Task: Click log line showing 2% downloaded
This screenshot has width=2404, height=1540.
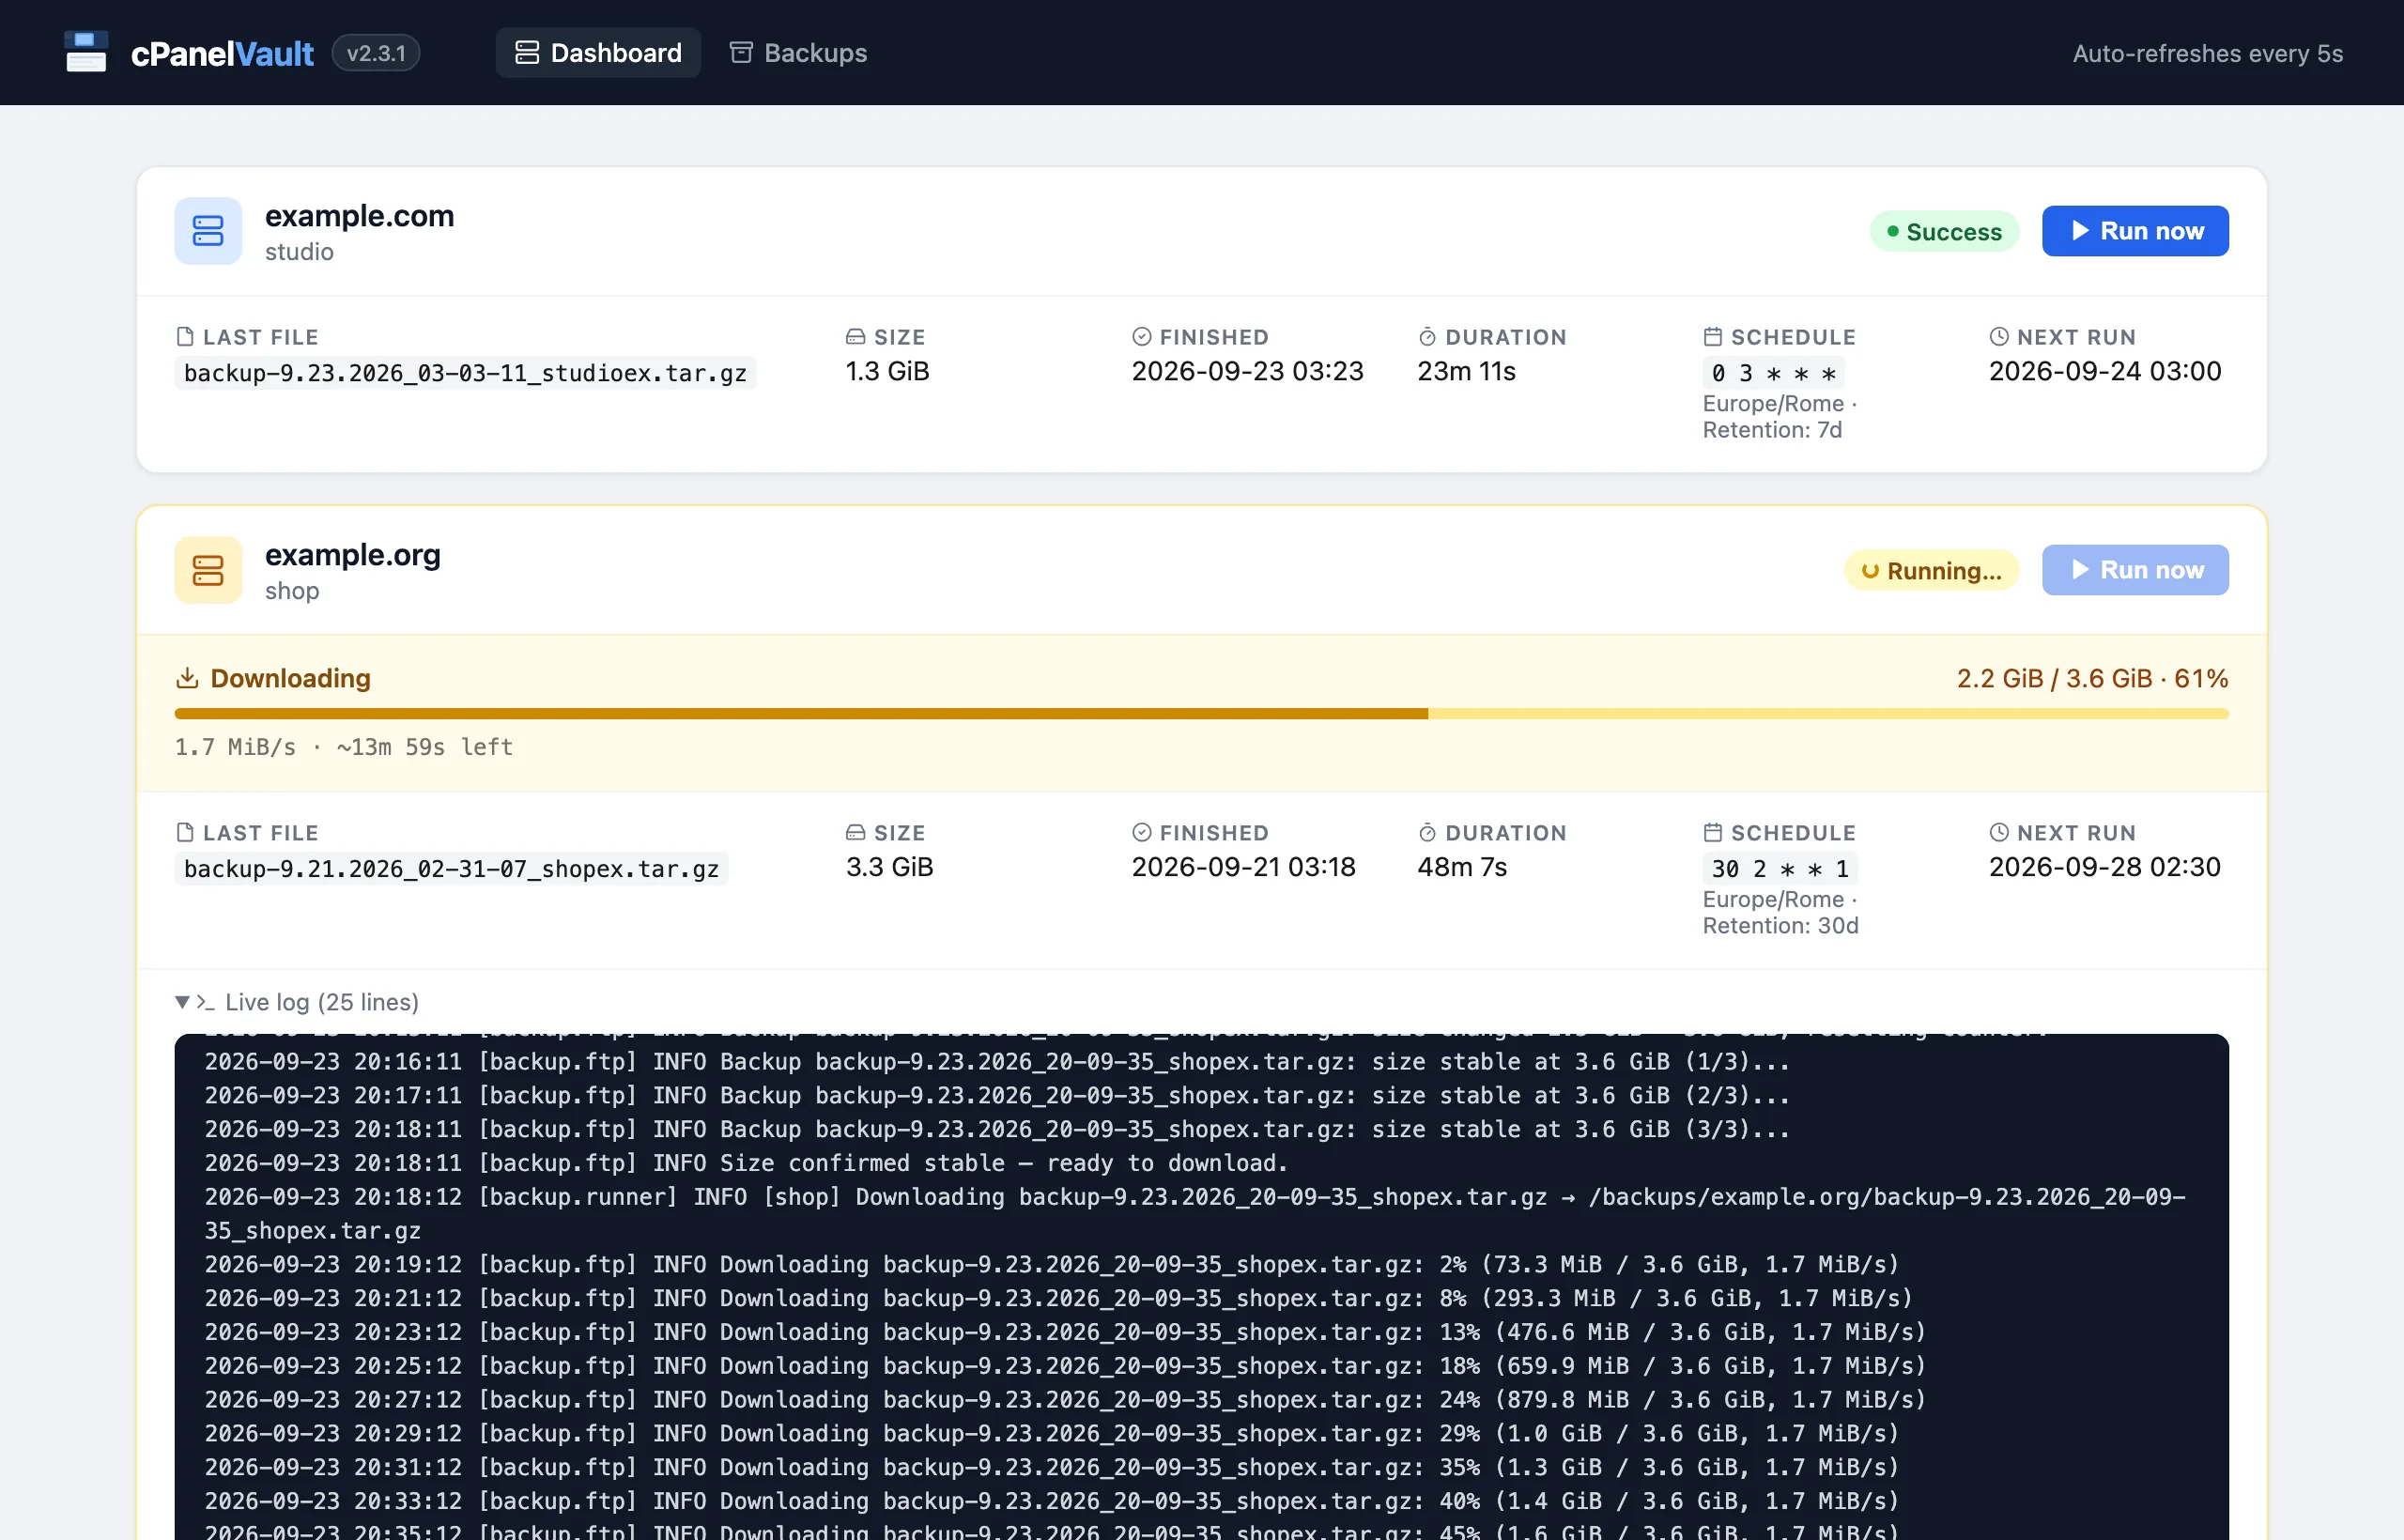Action: tap(1052, 1264)
